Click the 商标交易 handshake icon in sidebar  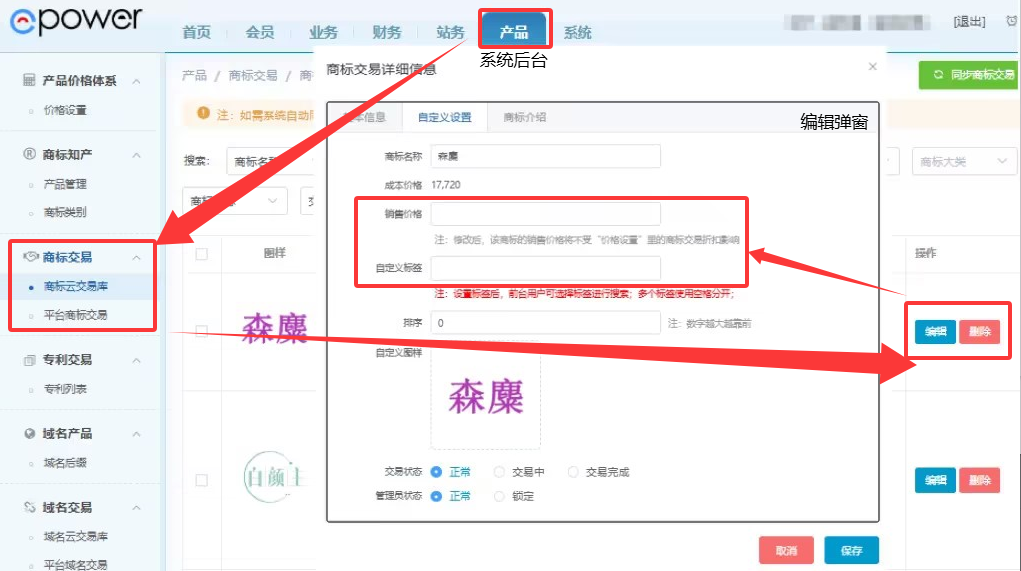(x=30, y=257)
